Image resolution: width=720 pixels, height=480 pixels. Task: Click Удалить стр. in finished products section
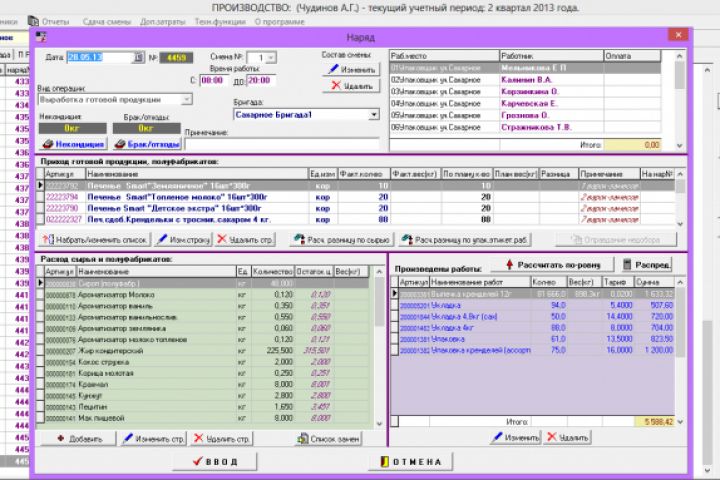(246, 240)
